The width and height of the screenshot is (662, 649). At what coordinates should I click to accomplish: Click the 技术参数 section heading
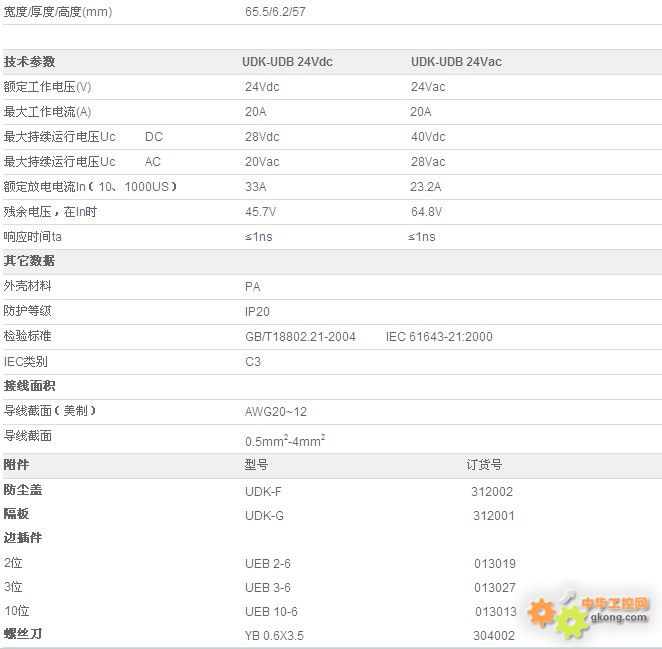[30, 62]
